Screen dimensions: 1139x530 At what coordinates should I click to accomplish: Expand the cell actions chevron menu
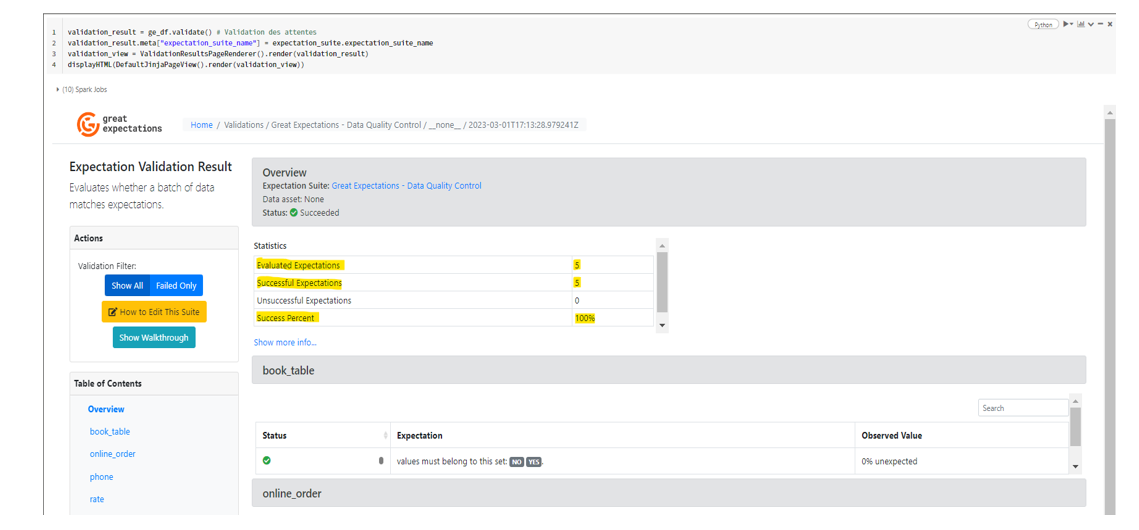[x=1091, y=25]
